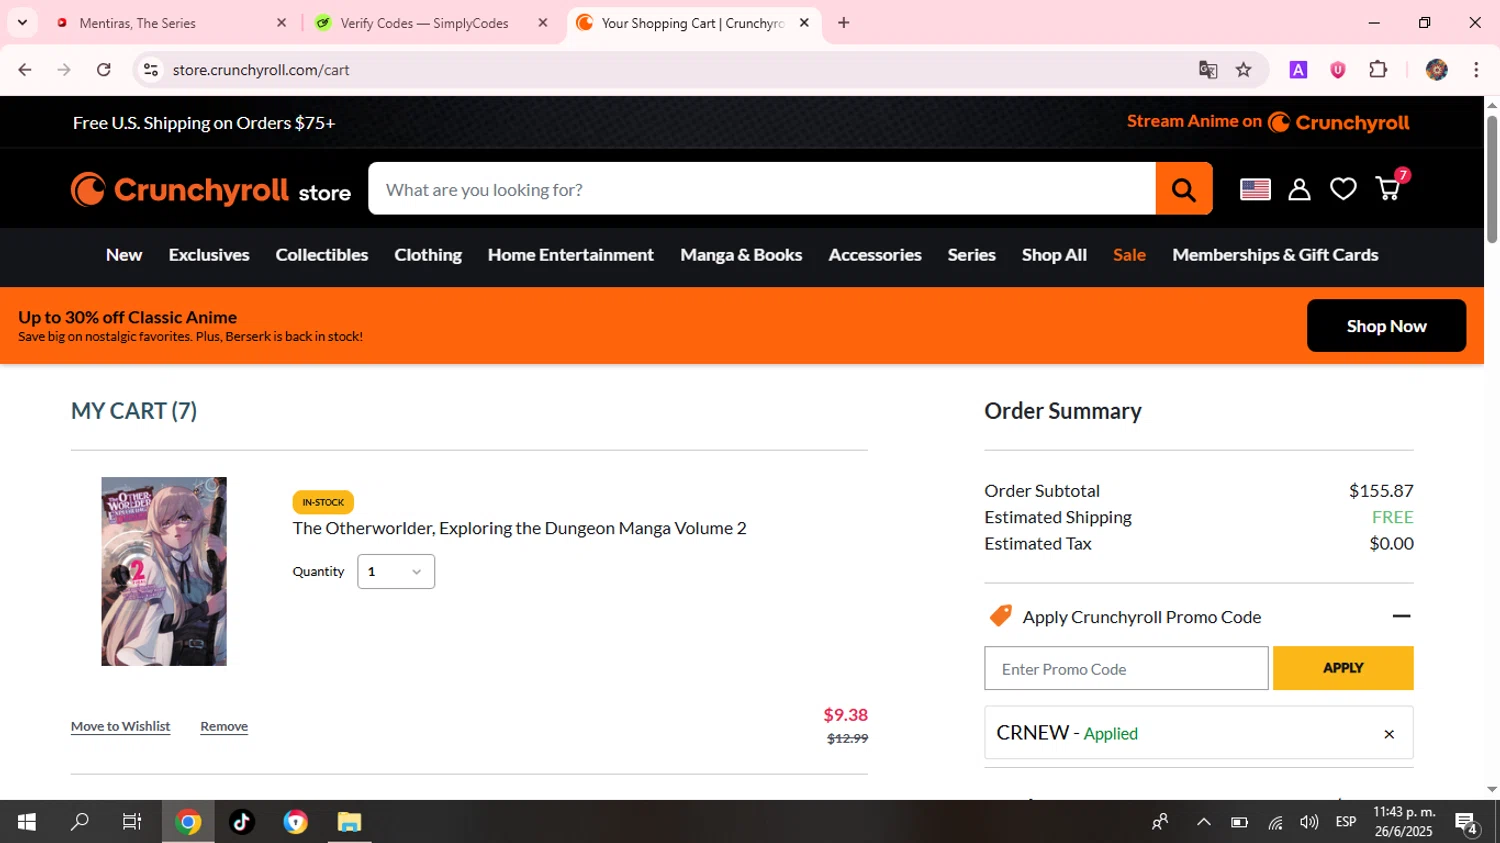This screenshot has width=1500, height=843.
Task: Open the Shop All menu
Action: (x=1054, y=255)
